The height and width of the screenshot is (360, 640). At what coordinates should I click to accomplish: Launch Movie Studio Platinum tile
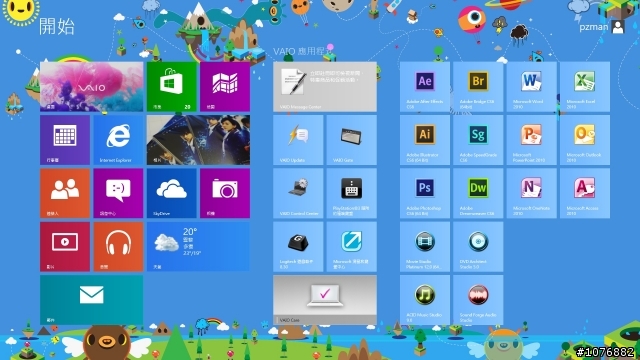(x=425, y=247)
